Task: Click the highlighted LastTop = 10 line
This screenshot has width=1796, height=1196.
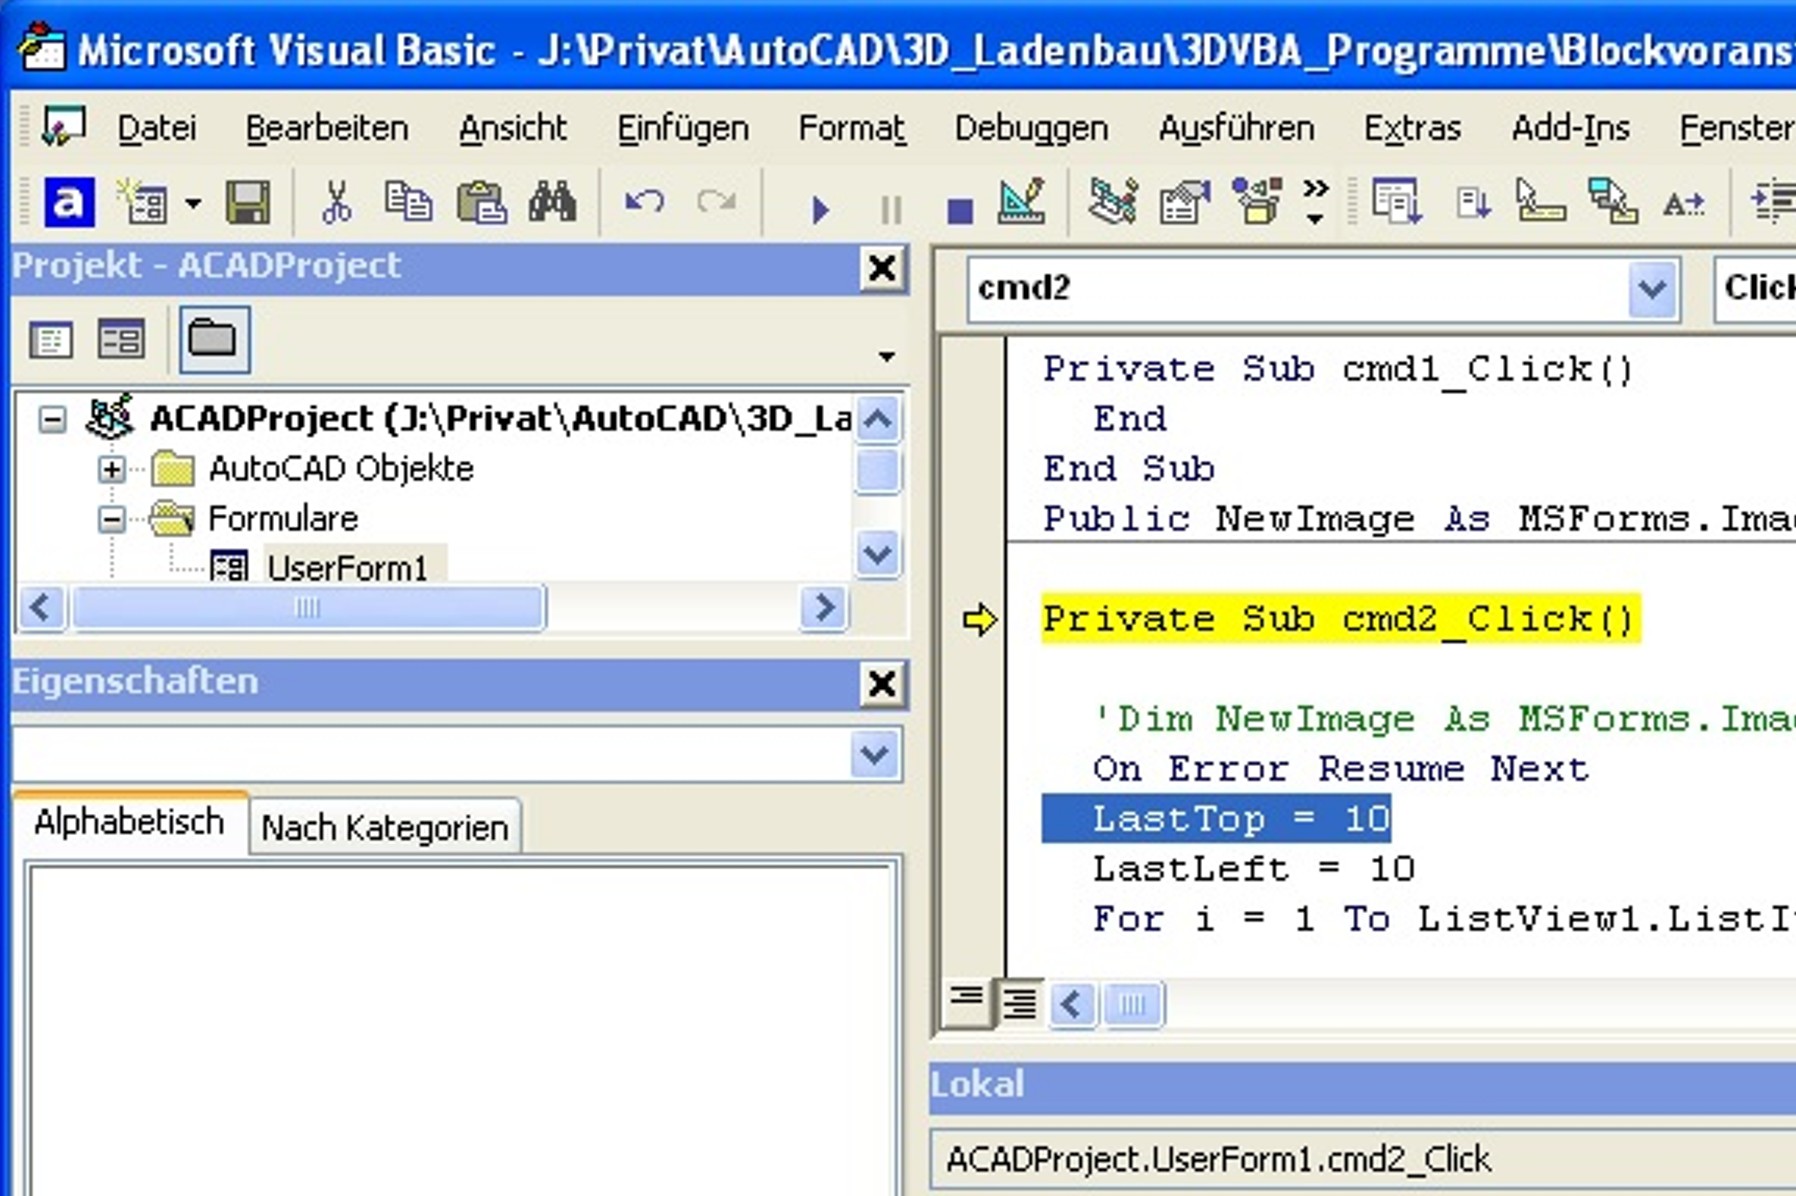Action: point(1216,819)
